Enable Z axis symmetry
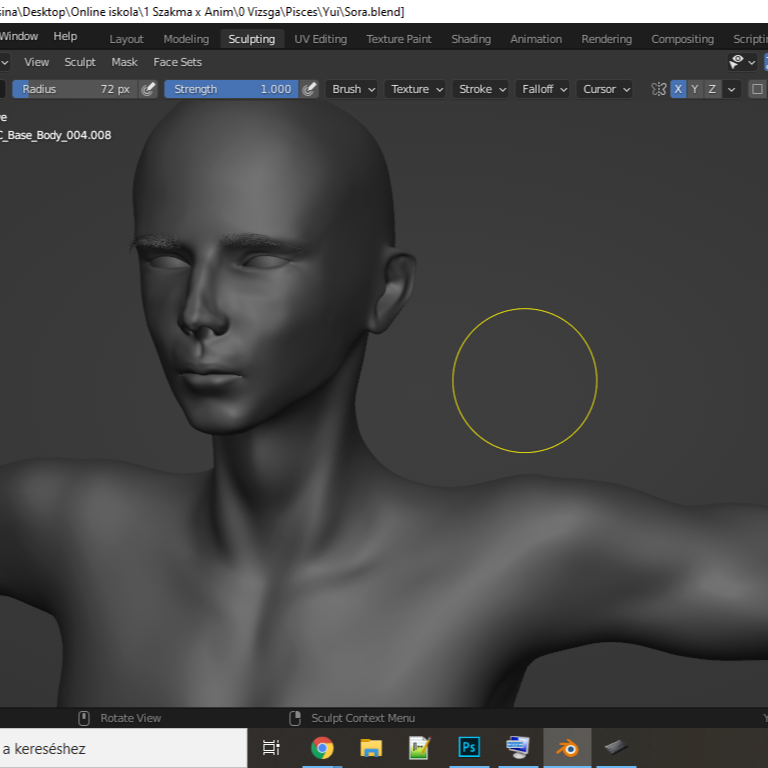Viewport: 768px width, 768px height. click(x=712, y=89)
